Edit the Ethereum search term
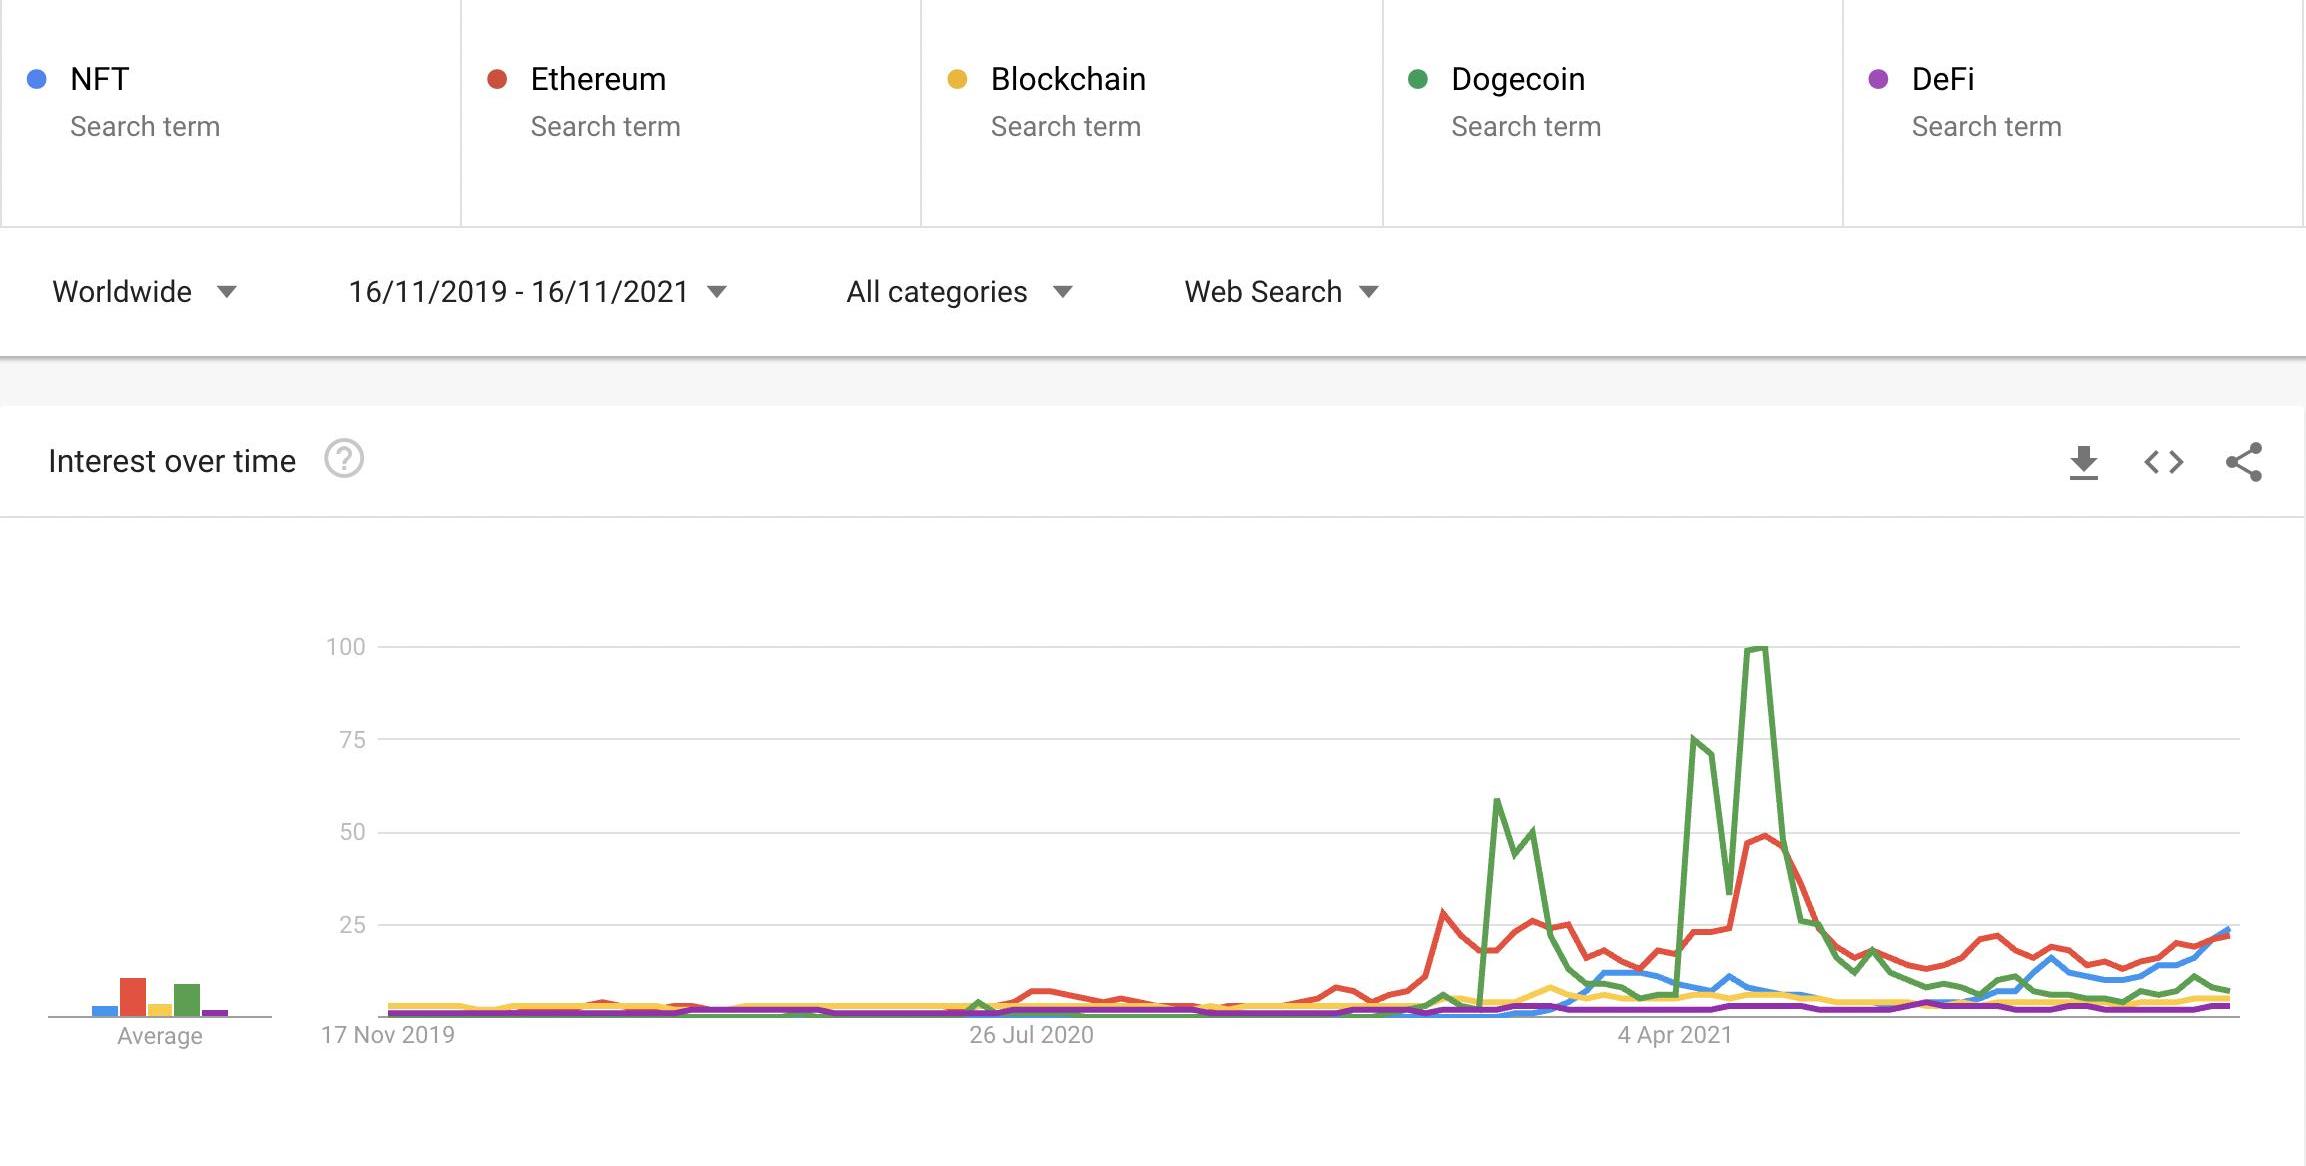The image size is (2306, 1166). pyautogui.click(x=598, y=79)
